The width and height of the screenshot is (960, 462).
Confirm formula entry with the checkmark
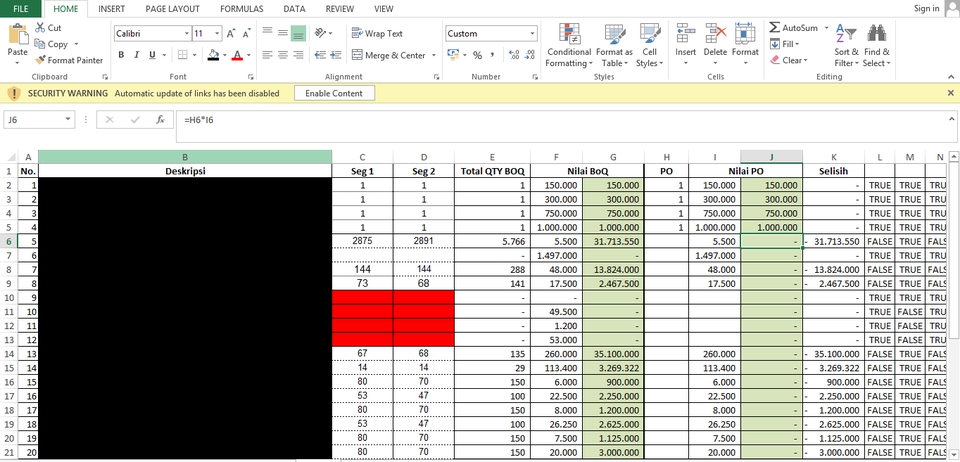135,120
